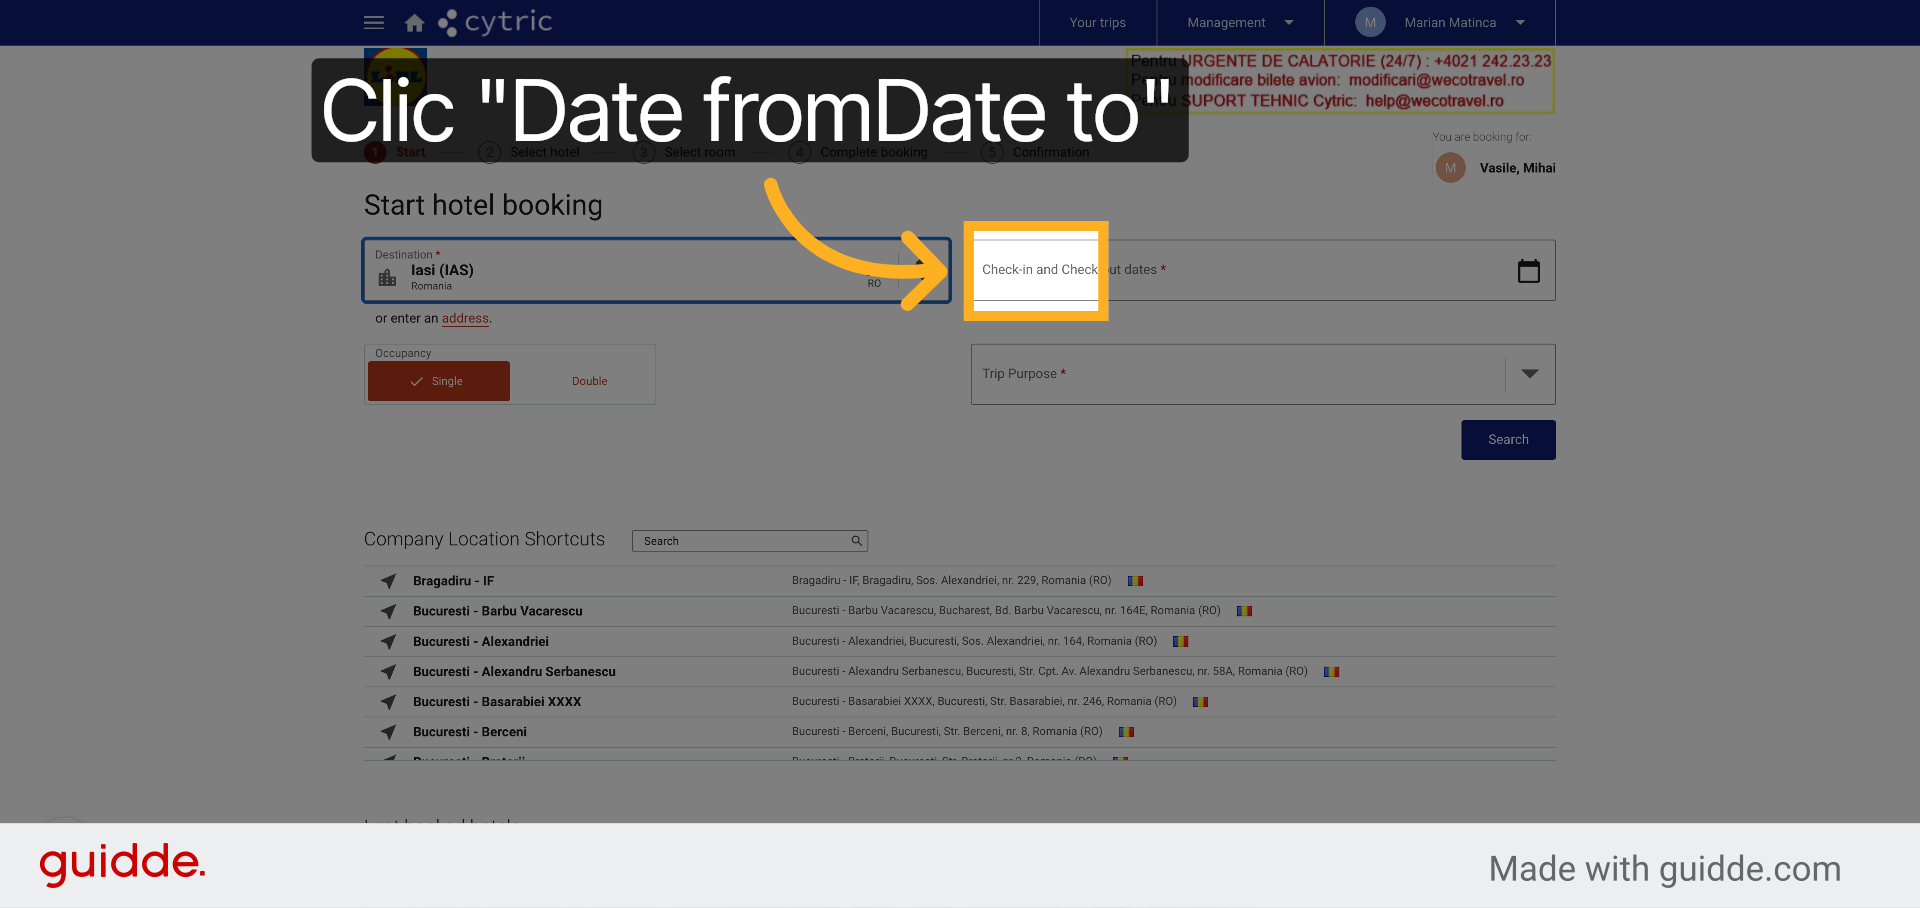Go to the home icon
Image resolution: width=1920 pixels, height=908 pixels.
tap(414, 22)
